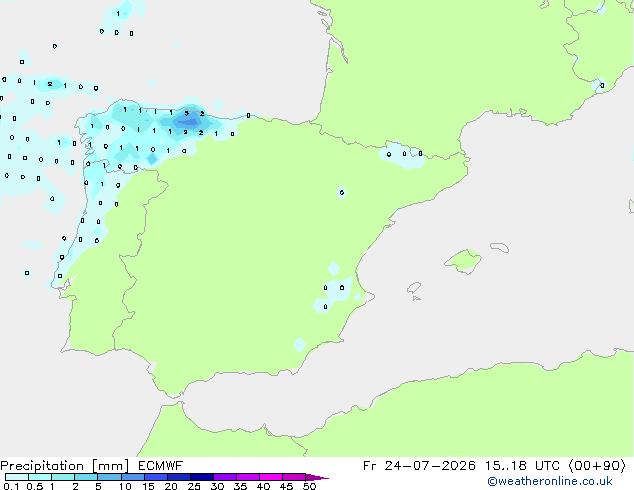
Task: Click the light rain patch over the Pyrenees
Action: (x=402, y=155)
